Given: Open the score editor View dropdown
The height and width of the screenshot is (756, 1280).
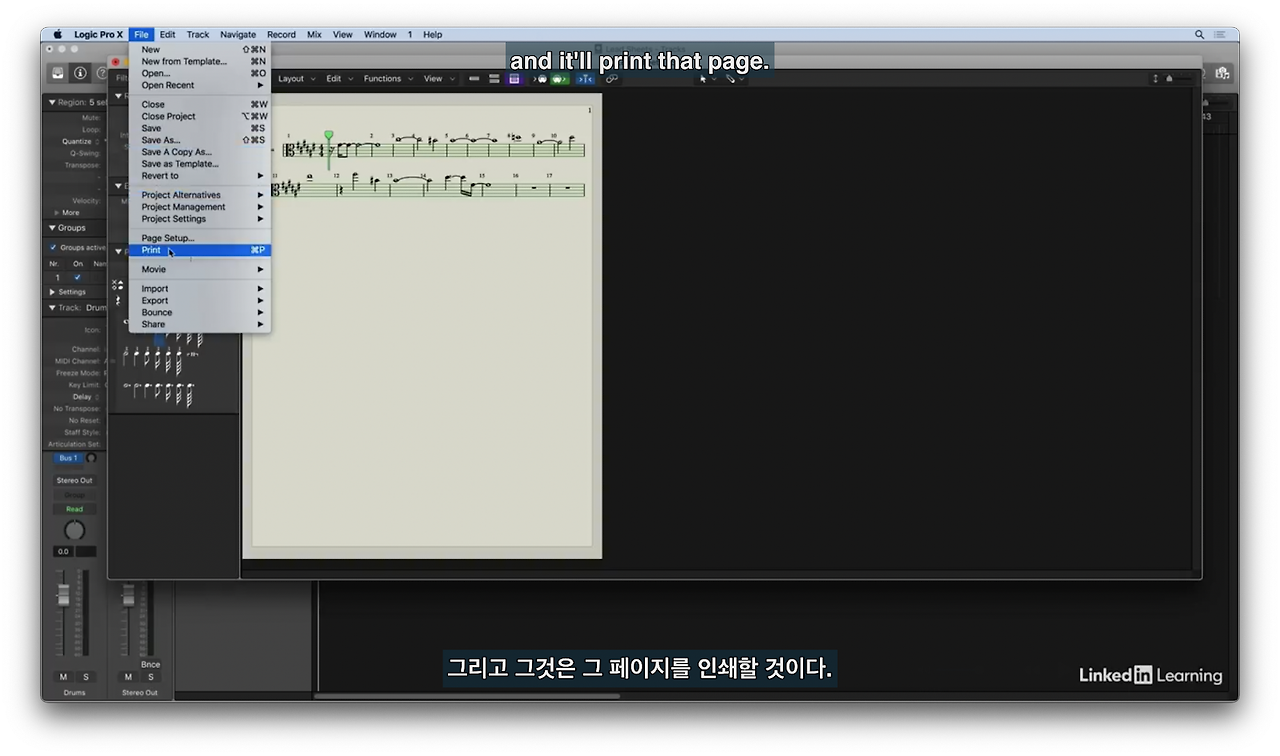Looking at the screenshot, I should coord(439,79).
